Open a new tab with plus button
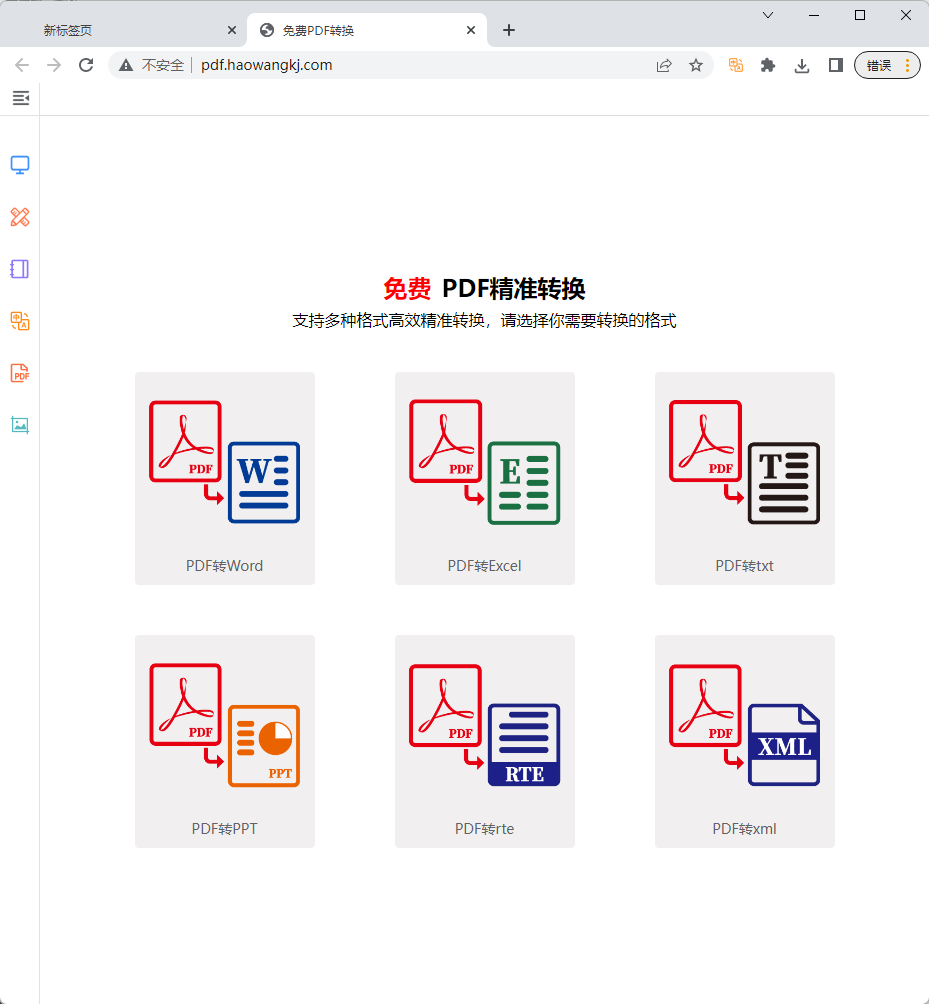The width and height of the screenshot is (929, 1004). 509,30
